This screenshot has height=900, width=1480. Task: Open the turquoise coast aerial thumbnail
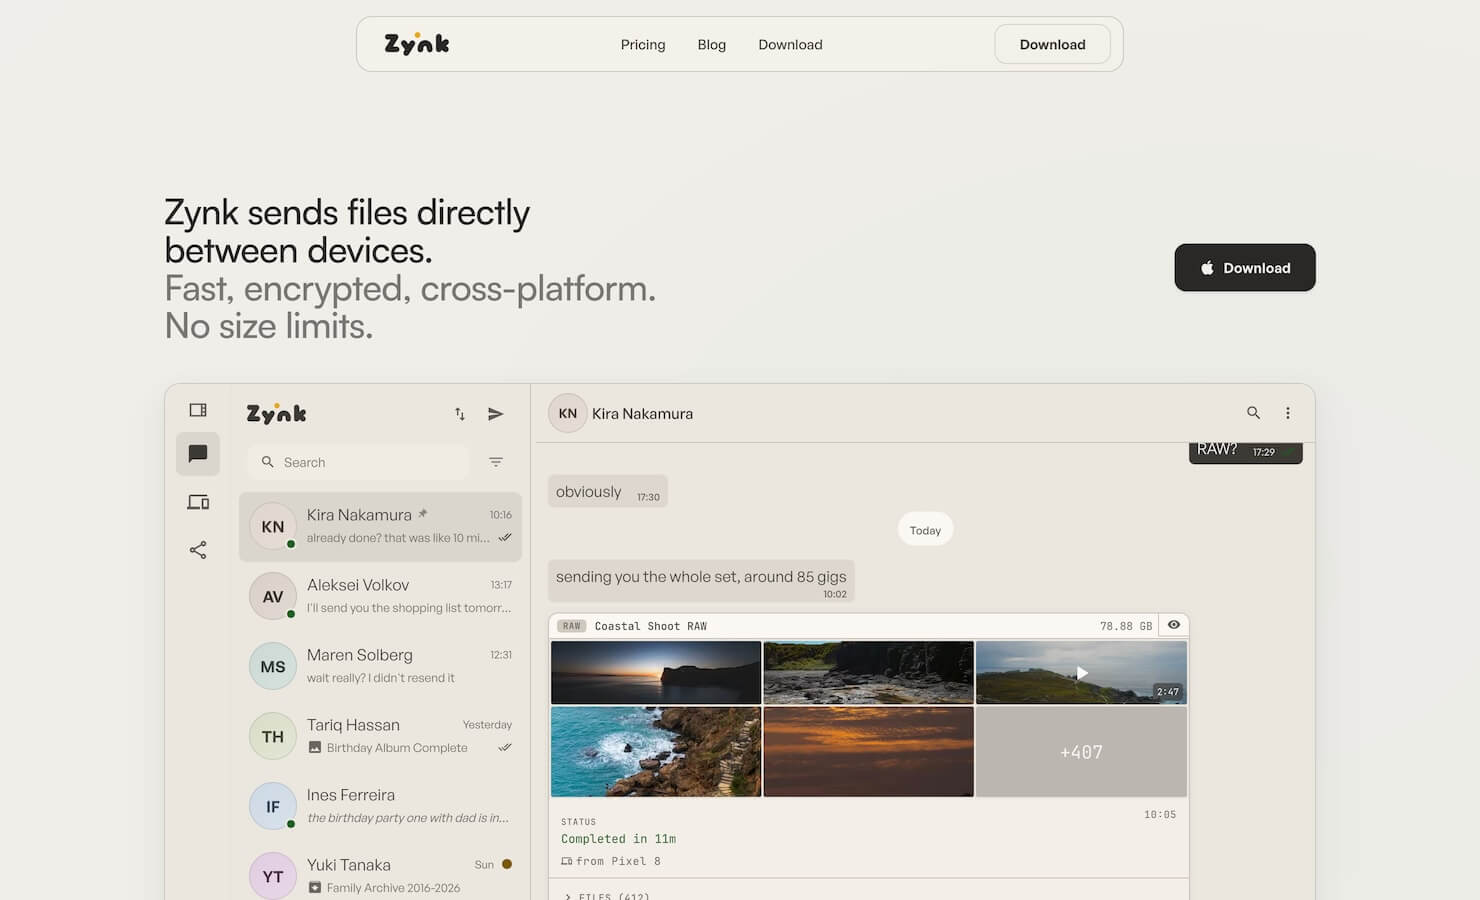pos(656,752)
